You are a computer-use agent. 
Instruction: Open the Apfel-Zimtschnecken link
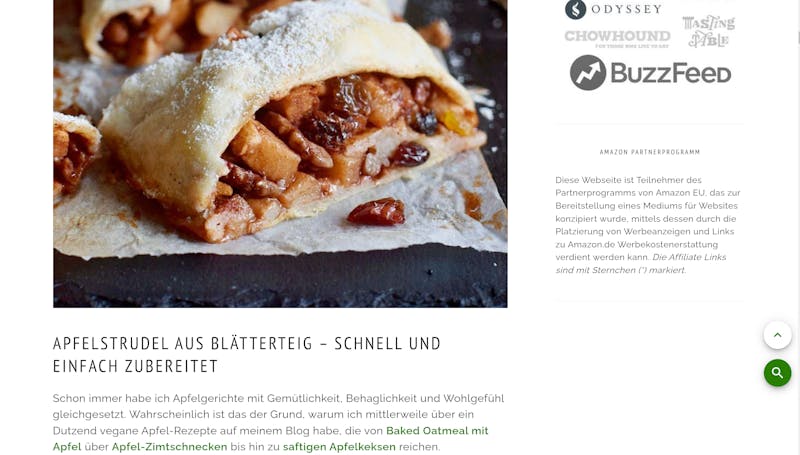(169, 447)
